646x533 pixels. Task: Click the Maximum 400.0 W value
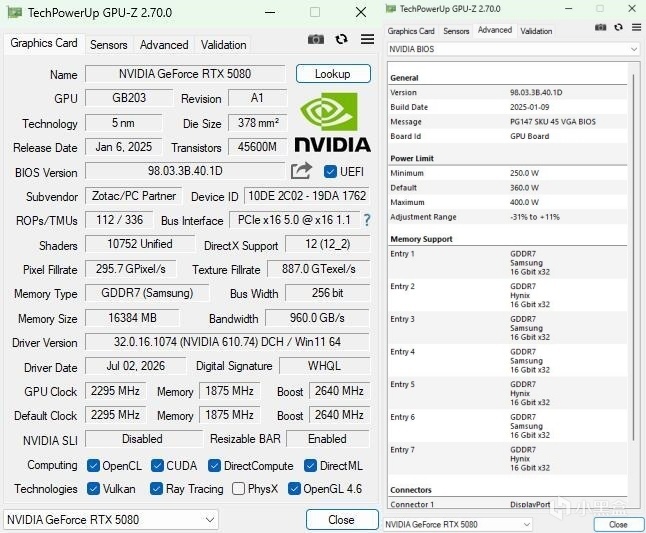524,202
